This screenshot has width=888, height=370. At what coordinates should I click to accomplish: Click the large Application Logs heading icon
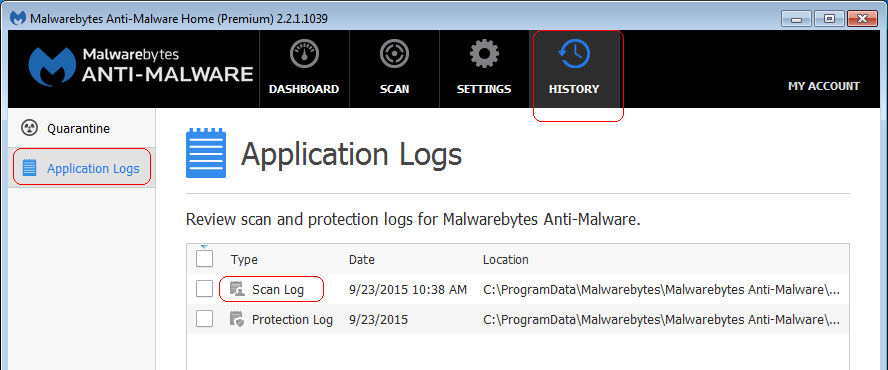[206, 154]
